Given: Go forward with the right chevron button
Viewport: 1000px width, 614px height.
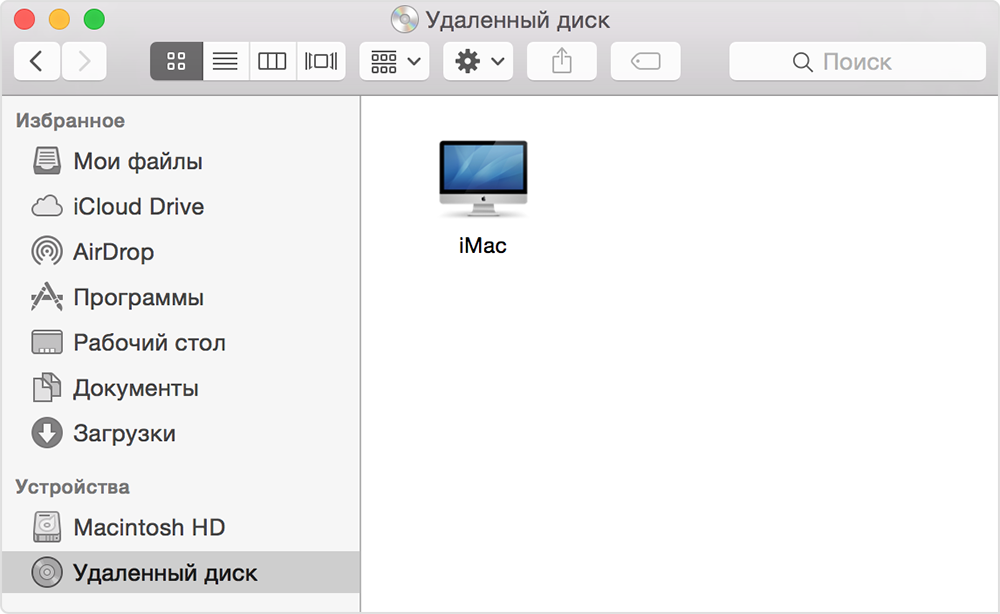Looking at the screenshot, I should 84,61.
